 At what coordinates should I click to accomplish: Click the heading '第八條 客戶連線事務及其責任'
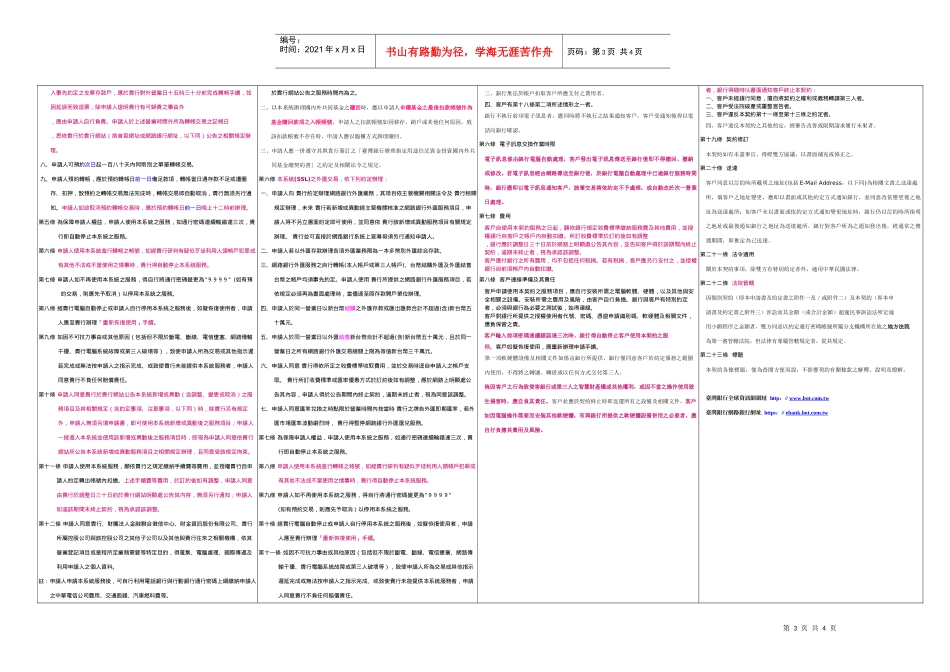coord(517,279)
